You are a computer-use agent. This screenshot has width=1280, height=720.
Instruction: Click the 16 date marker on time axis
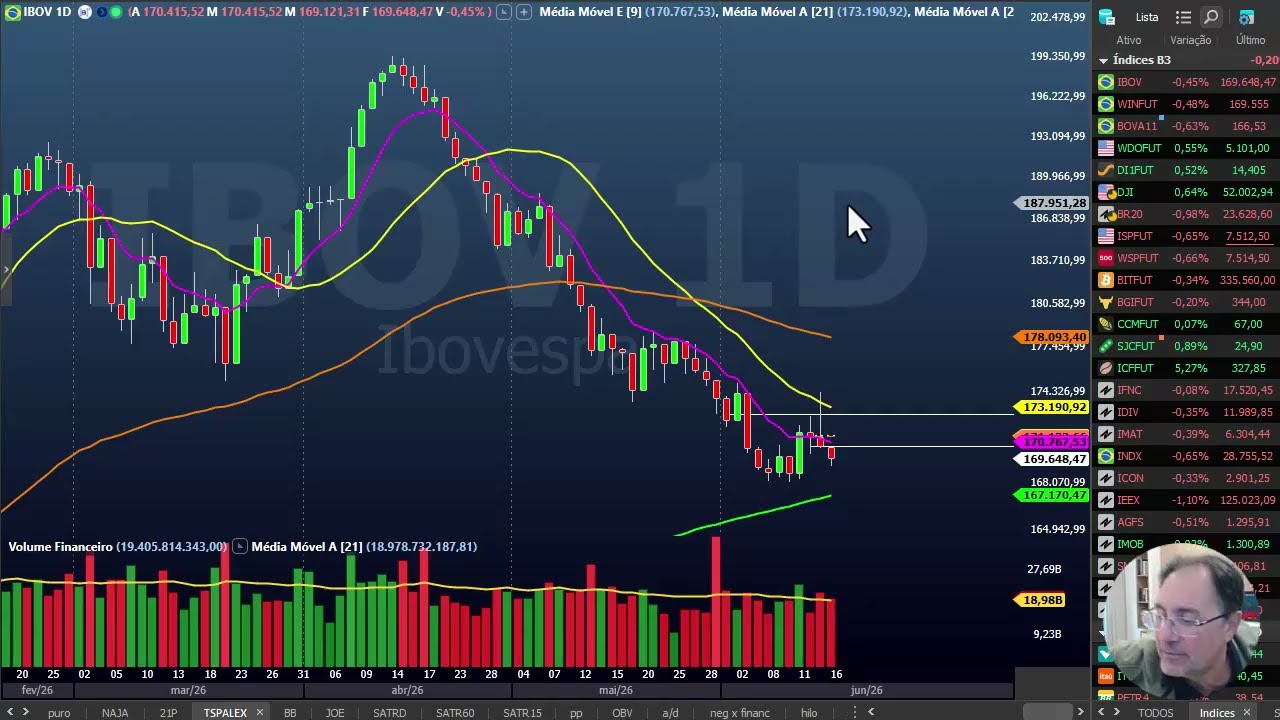tap(836, 674)
